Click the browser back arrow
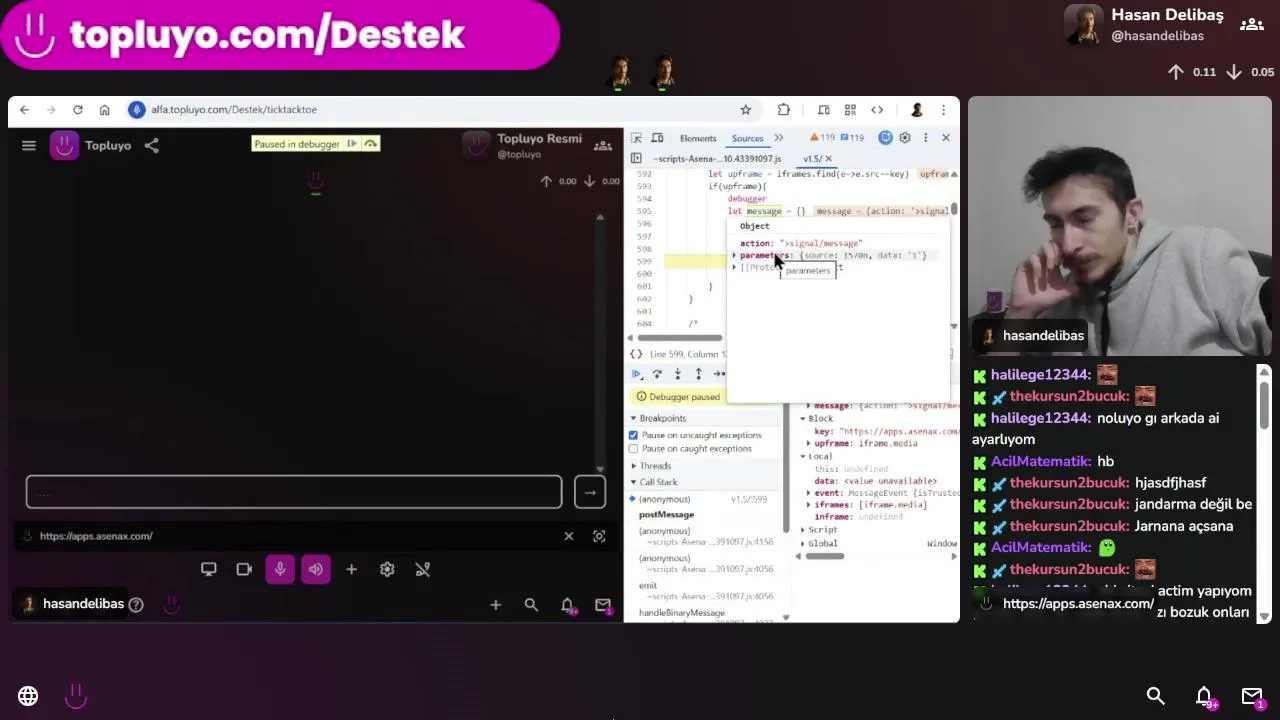Screen dimensions: 1280x720 point(24,110)
